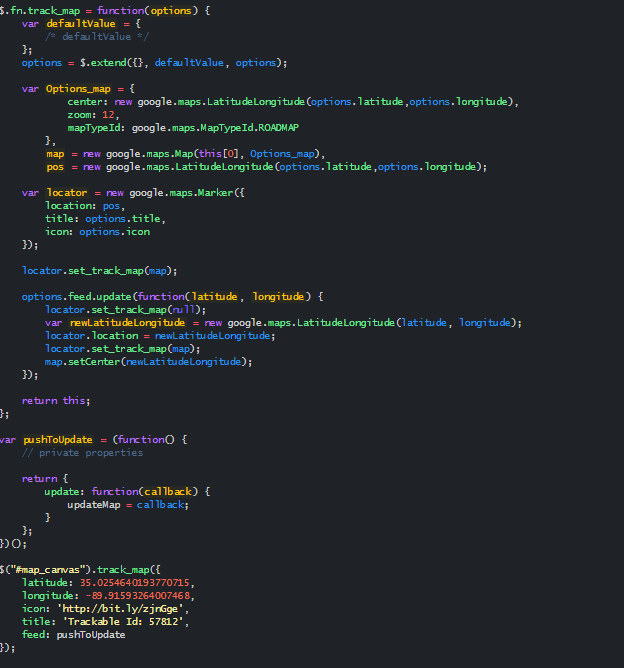Click the zoom value '12'
Screen dimensions: 624x668
108,115
